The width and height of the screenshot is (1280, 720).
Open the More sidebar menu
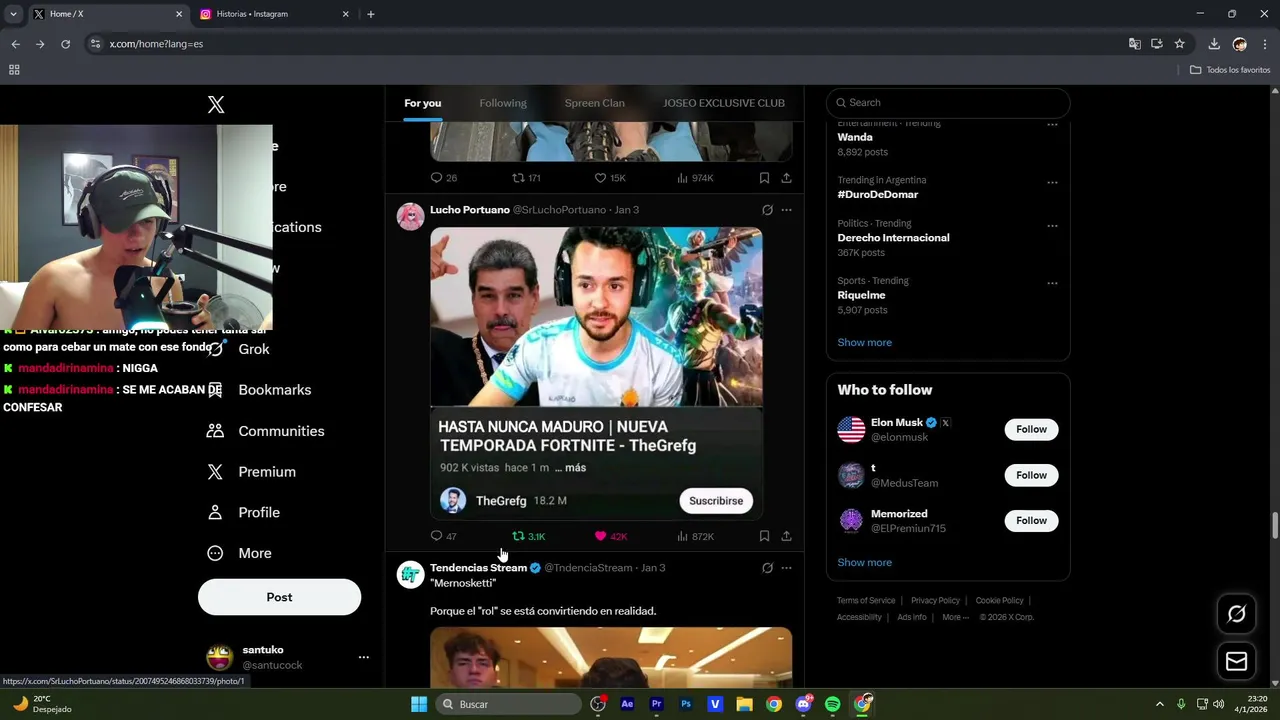point(240,553)
